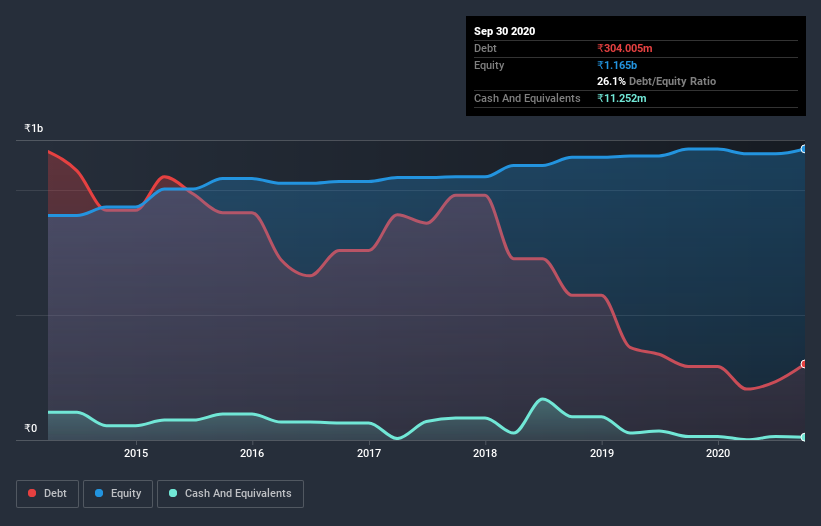Click the 2020 x-axis label
The image size is (821, 526).
click(x=718, y=453)
